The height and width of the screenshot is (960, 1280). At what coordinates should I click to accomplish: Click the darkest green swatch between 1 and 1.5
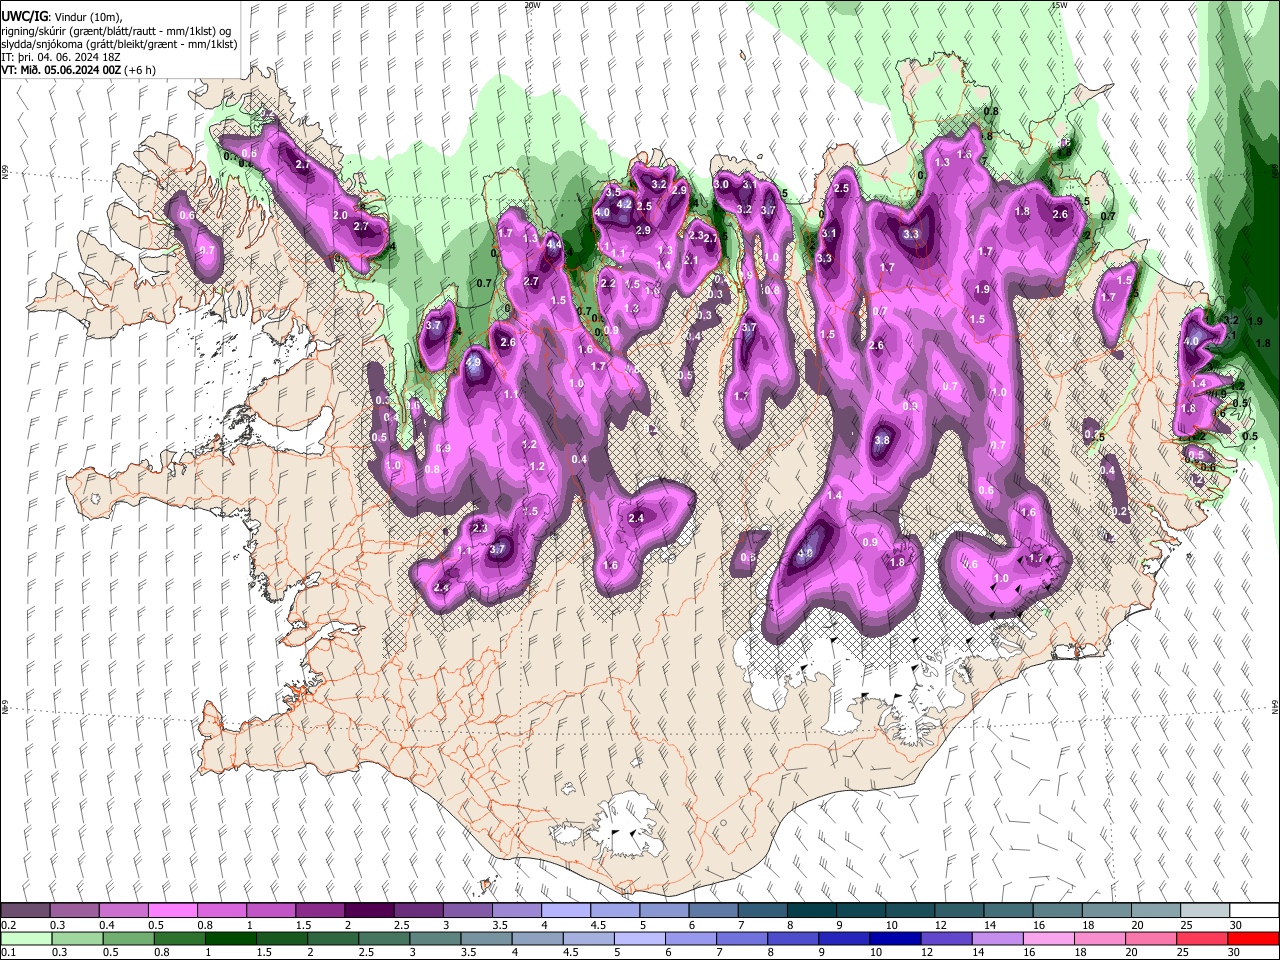tap(231, 938)
